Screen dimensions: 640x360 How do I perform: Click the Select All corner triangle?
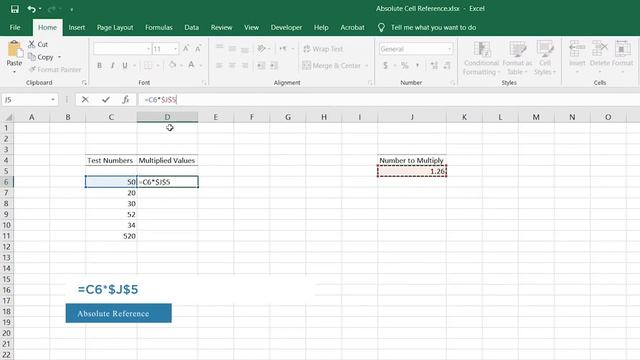pyautogui.click(x=8, y=118)
